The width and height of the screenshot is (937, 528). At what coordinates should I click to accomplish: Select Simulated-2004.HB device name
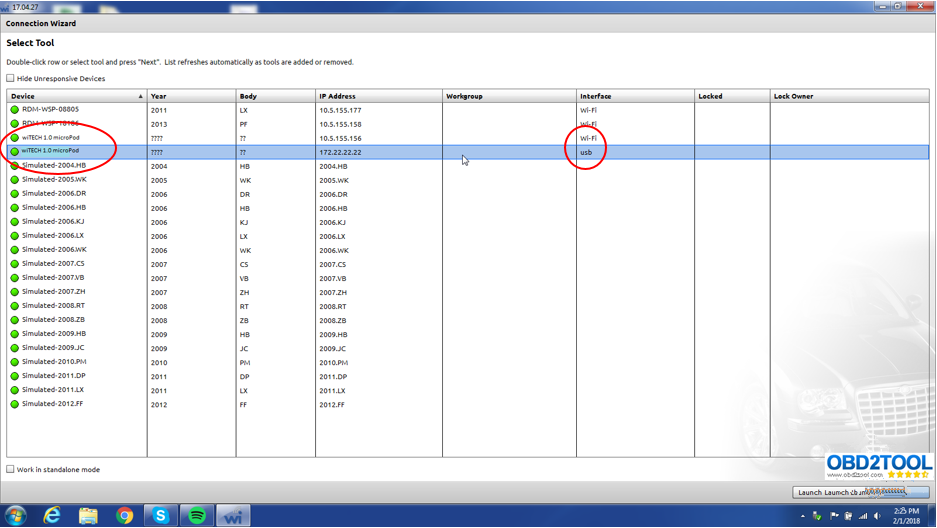54,165
